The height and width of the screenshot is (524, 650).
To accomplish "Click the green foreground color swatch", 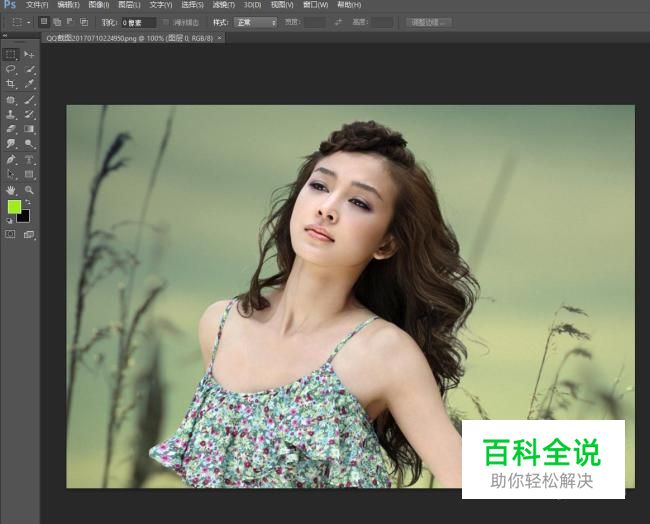I will [14, 207].
